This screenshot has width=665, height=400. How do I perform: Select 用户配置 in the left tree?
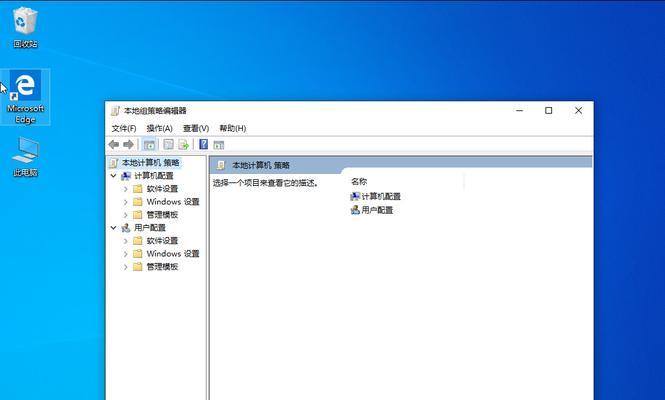click(x=143, y=228)
